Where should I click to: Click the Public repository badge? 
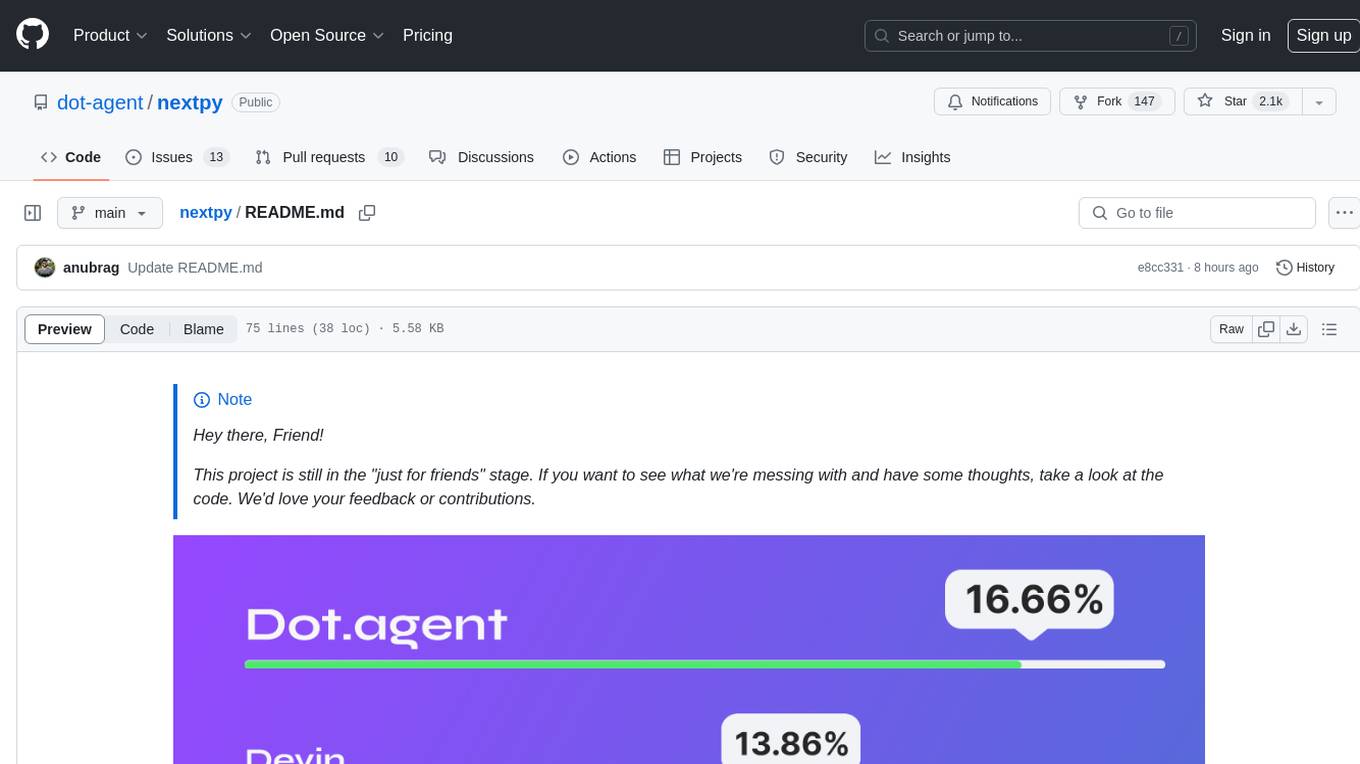coord(255,102)
